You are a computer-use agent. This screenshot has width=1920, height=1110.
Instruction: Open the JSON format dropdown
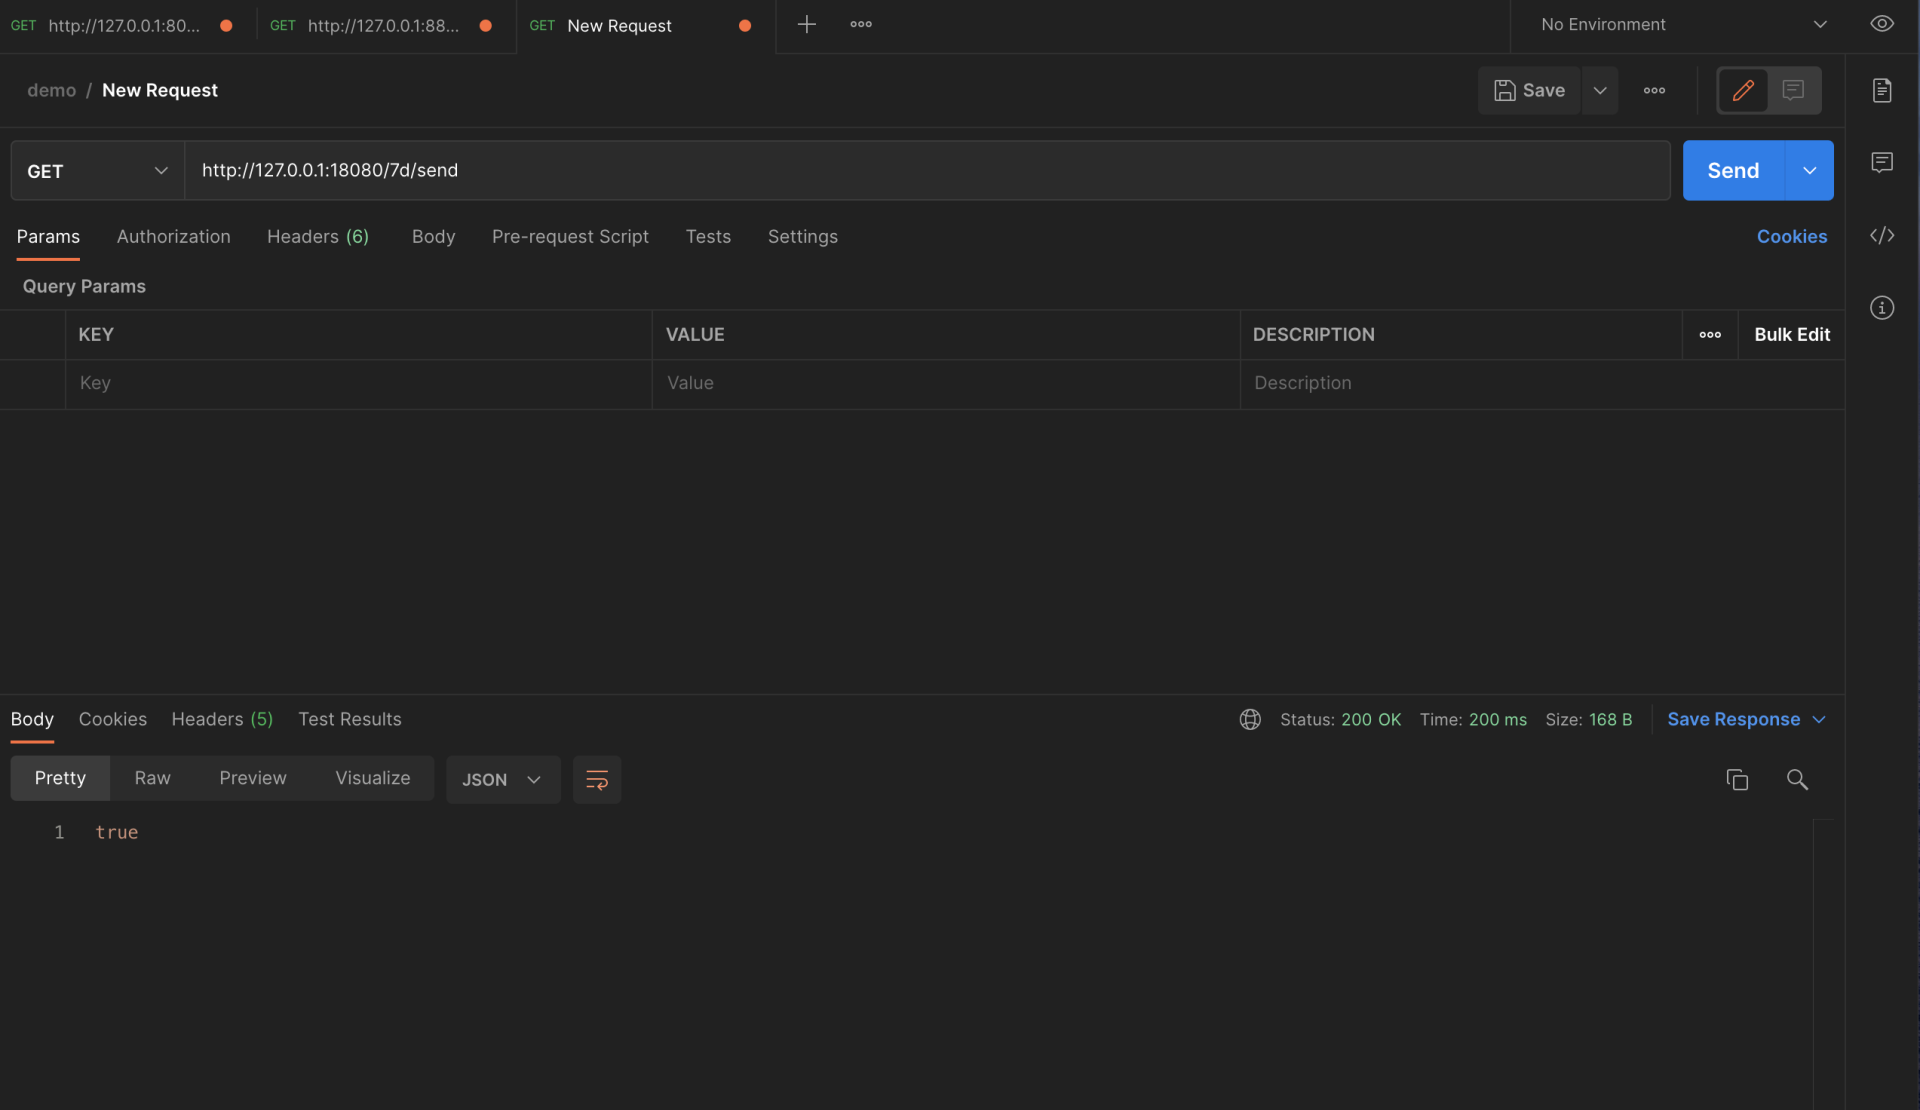point(502,780)
